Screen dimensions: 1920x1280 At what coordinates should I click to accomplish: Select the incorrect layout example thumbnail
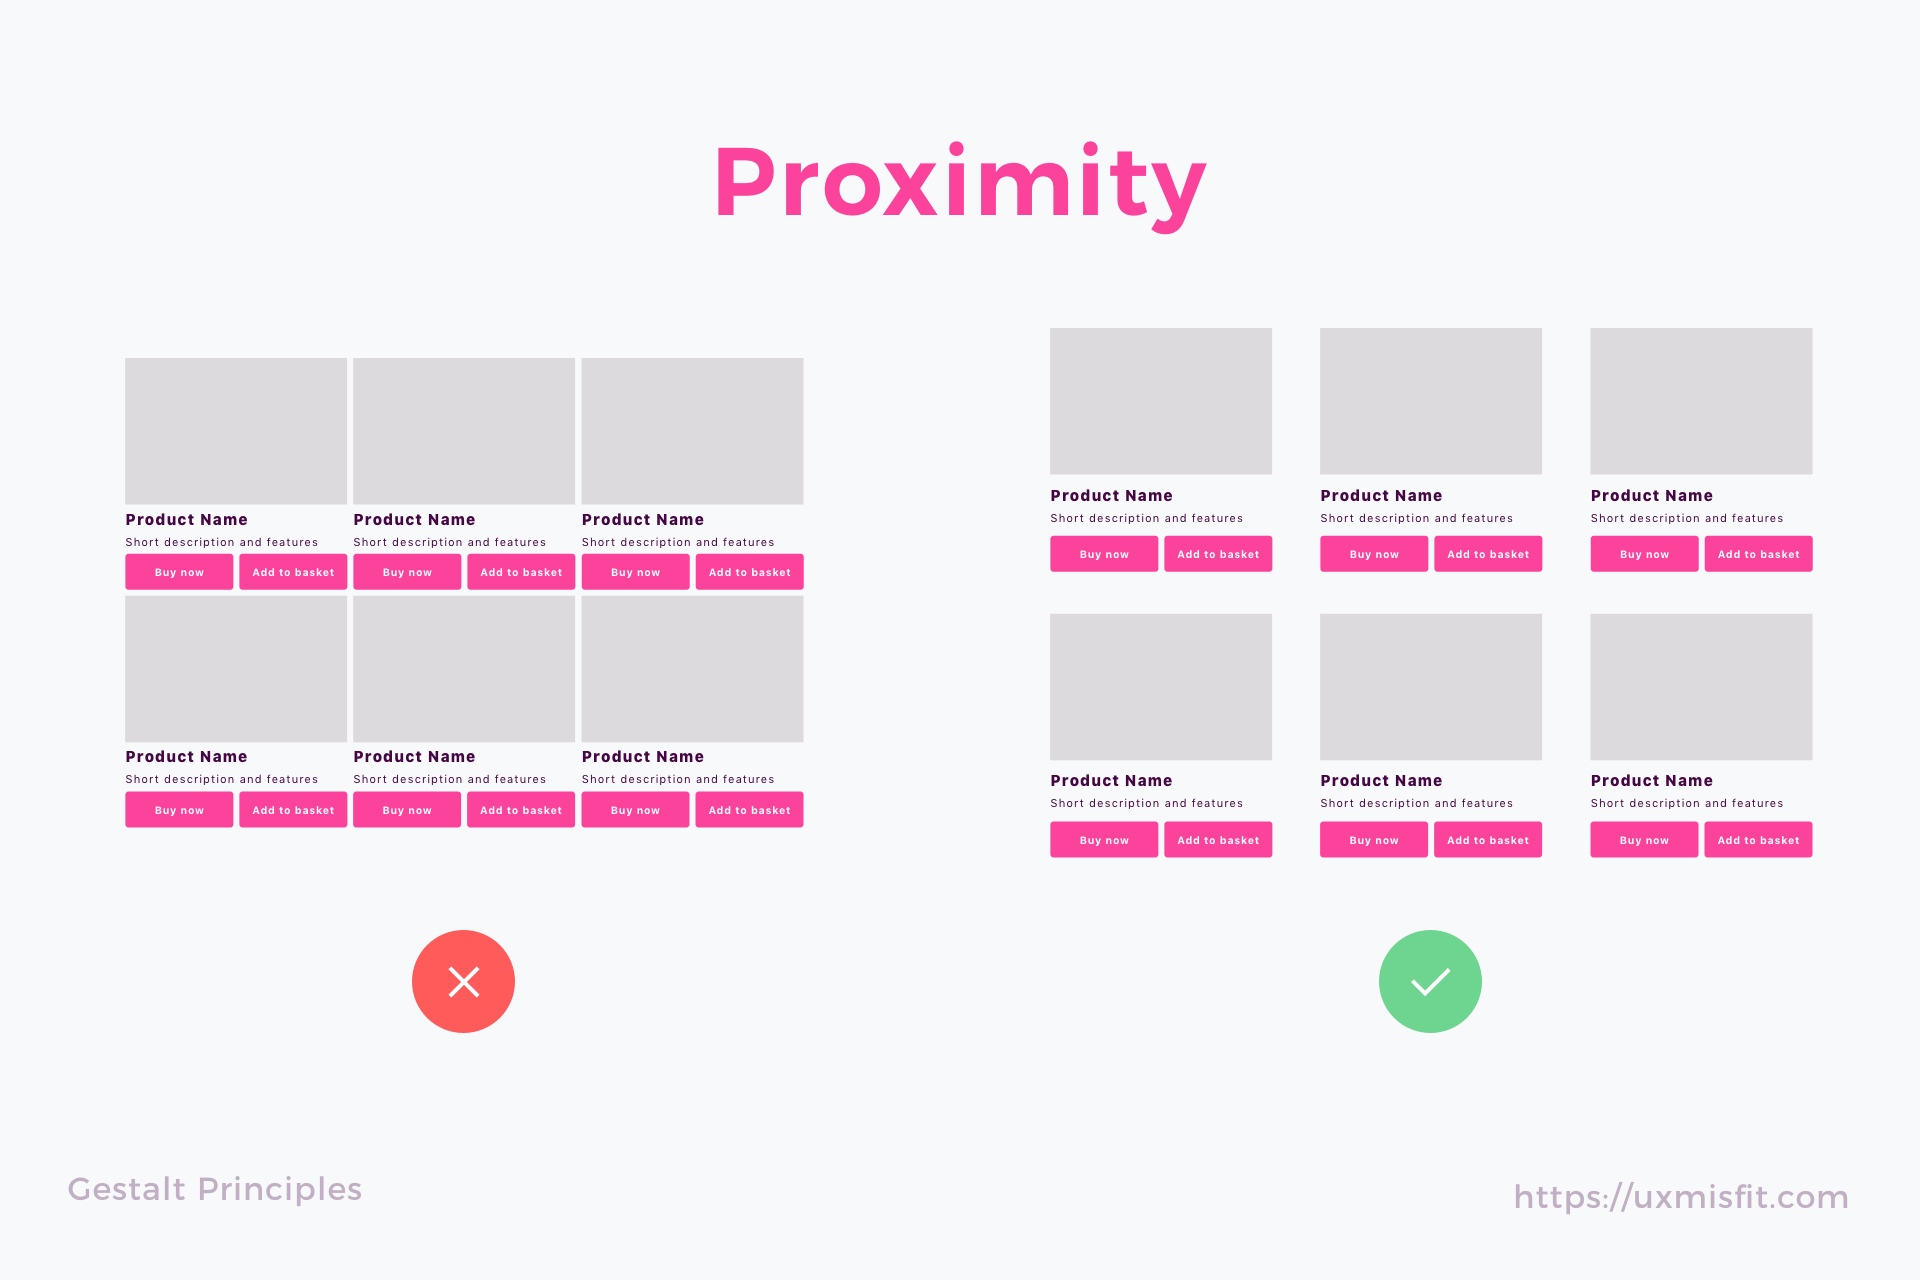[x=464, y=593]
